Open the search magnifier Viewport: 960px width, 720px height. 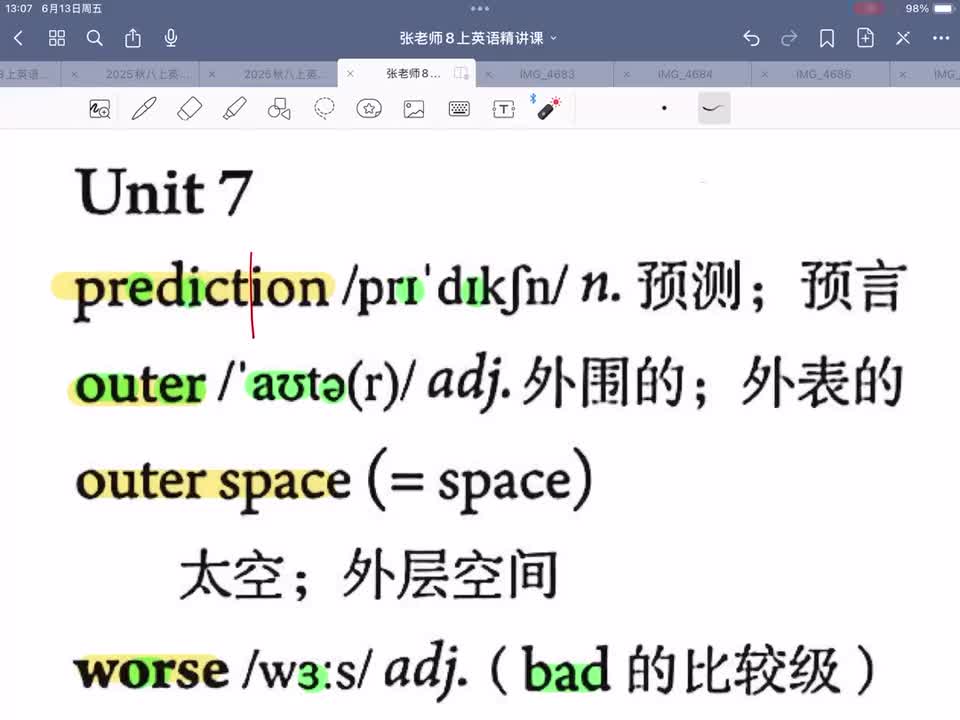94,39
